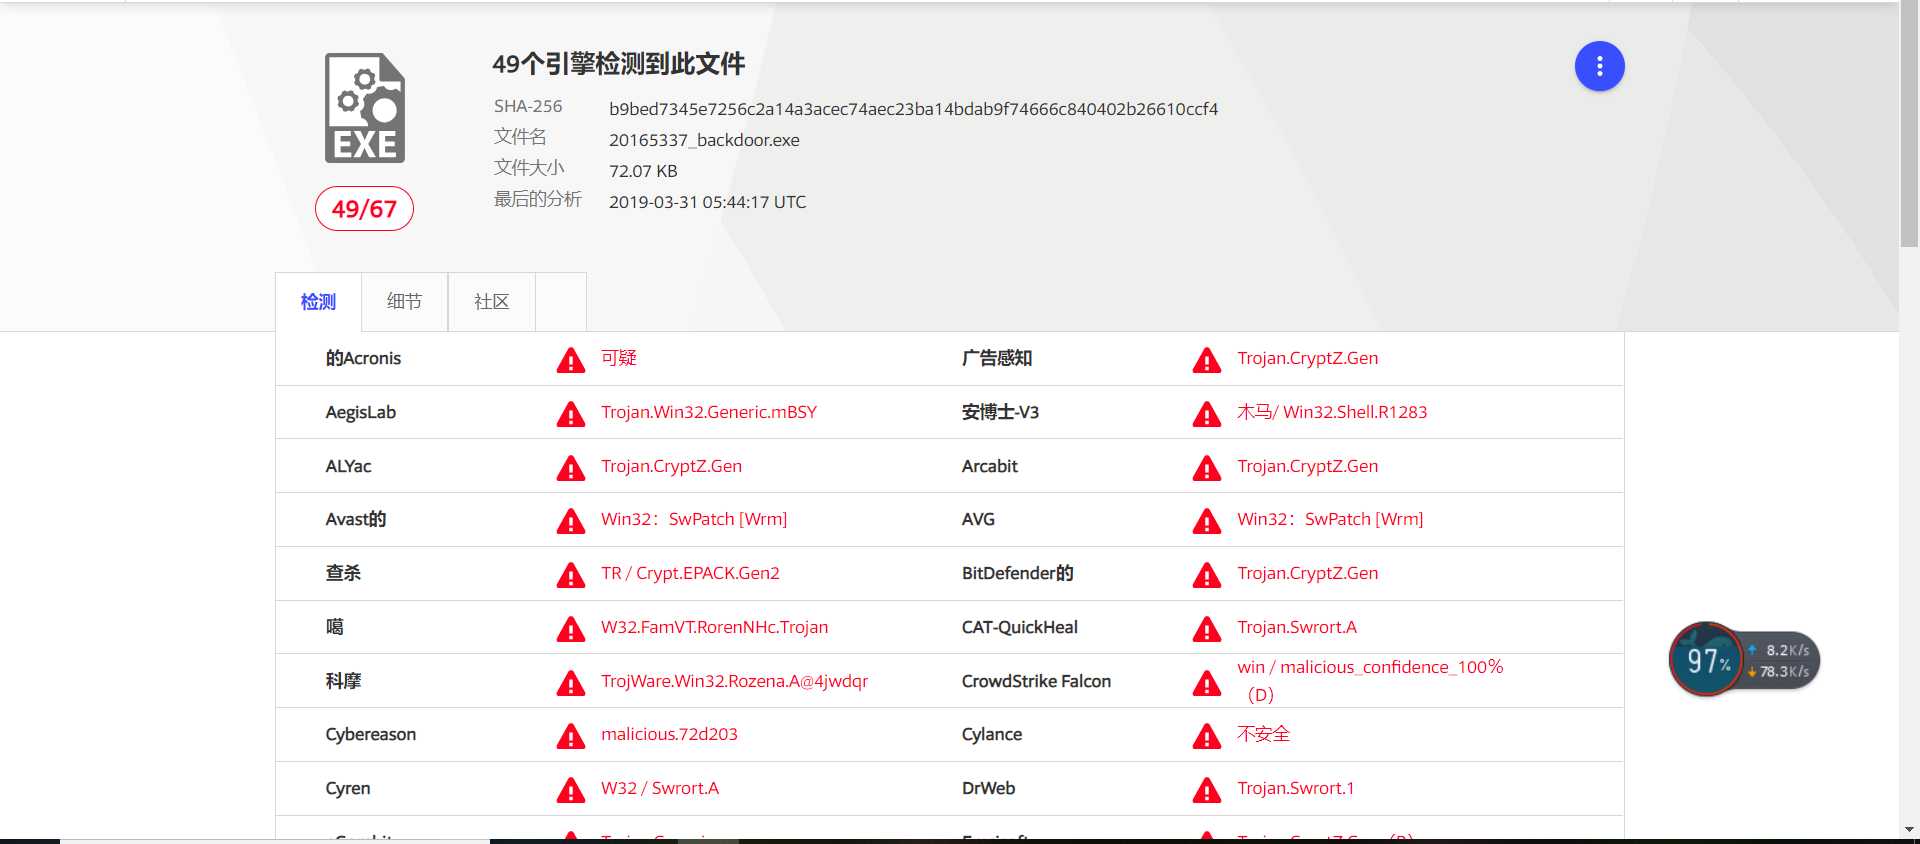Click the warning icon in the AVG row
Viewport: 1920px width, 844px height.
[1207, 521]
